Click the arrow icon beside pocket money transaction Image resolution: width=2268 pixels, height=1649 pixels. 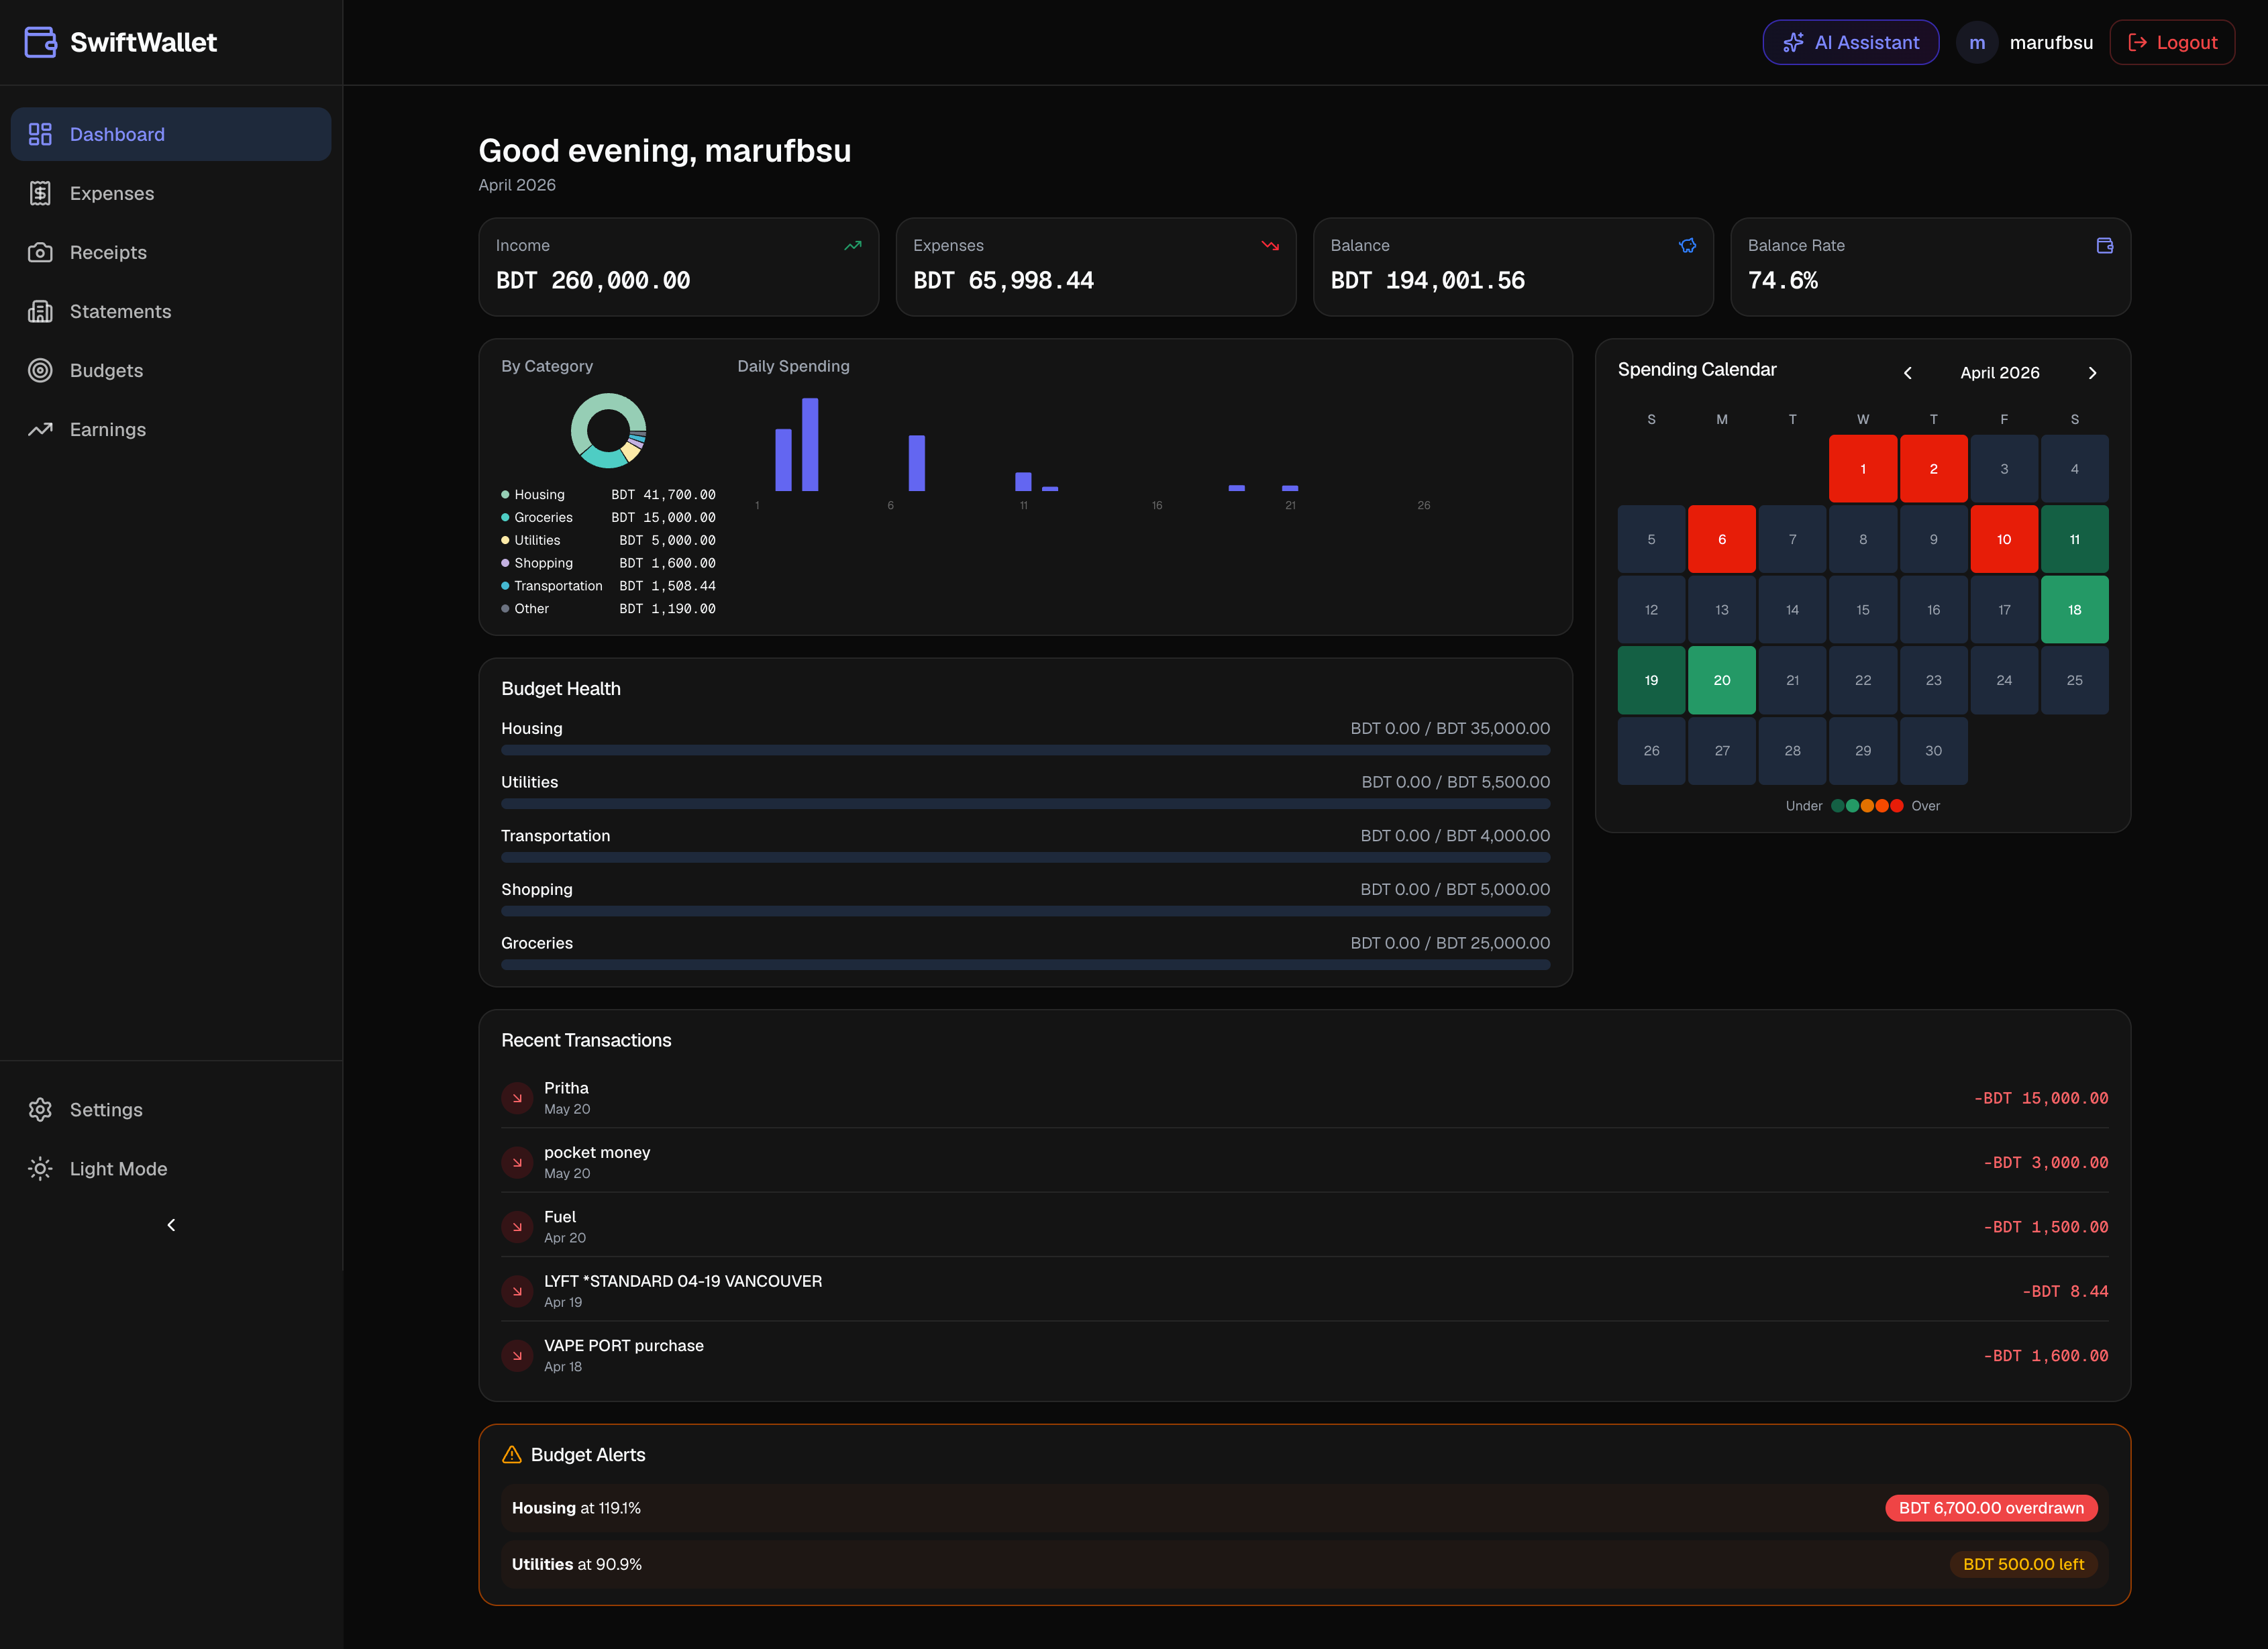point(517,1162)
